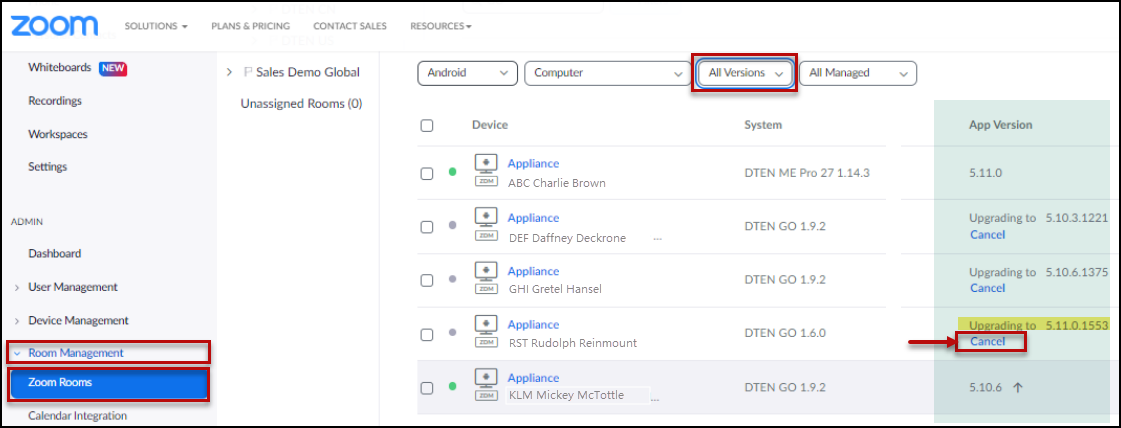Open the All Managed dropdown

858,73
